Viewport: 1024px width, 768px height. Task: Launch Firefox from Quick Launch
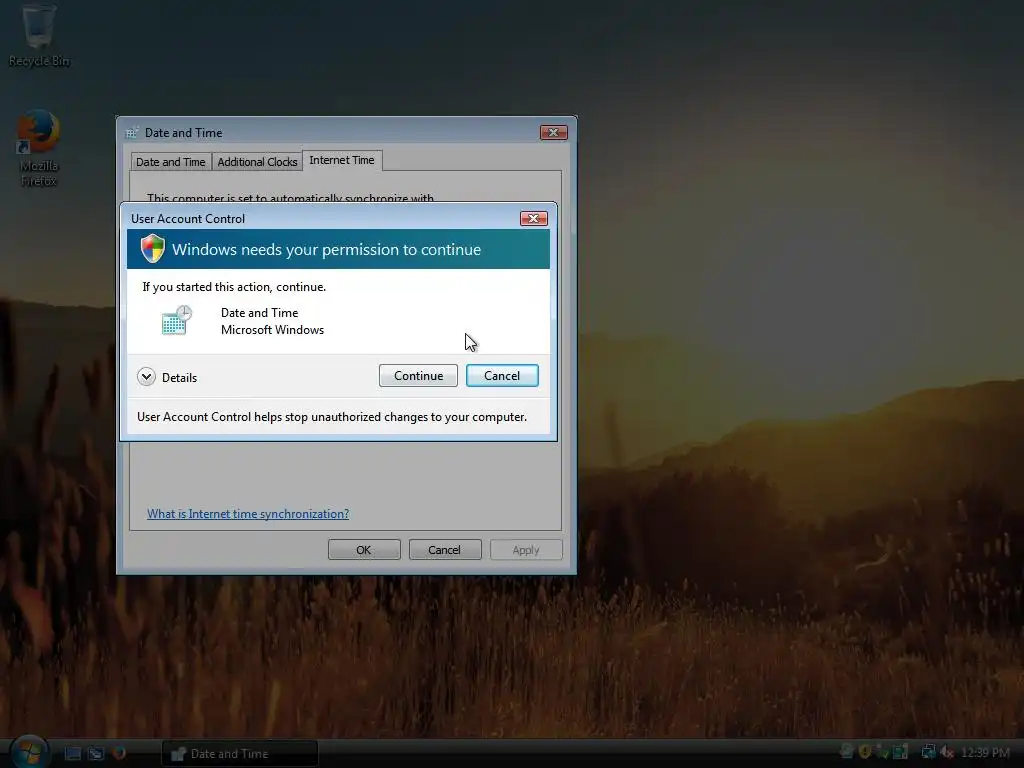pos(119,753)
